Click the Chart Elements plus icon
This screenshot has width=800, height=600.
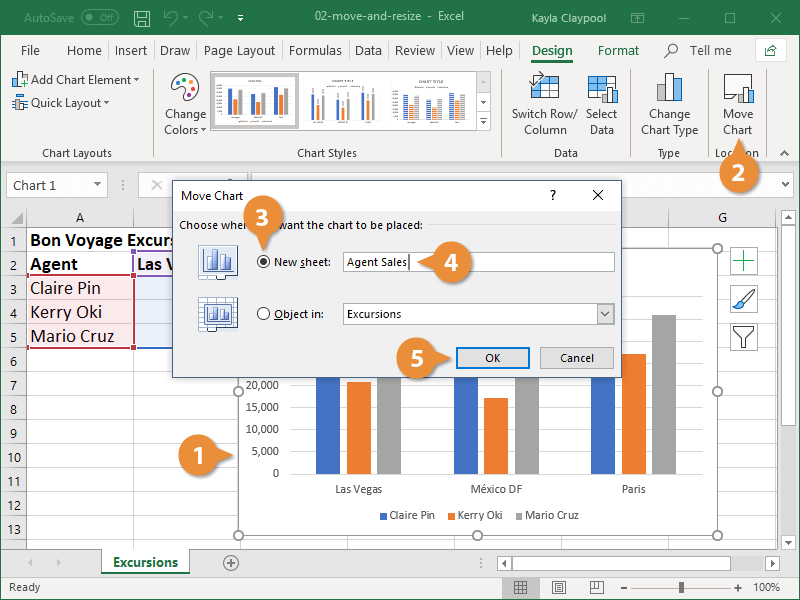coord(743,260)
